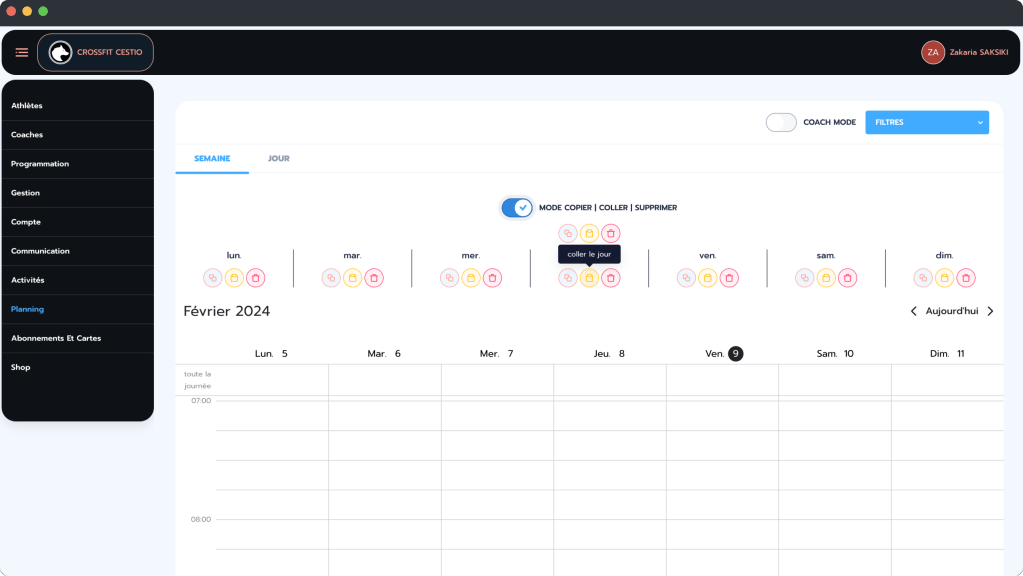Go to previous week with left chevron
1023x576 pixels.
913,311
